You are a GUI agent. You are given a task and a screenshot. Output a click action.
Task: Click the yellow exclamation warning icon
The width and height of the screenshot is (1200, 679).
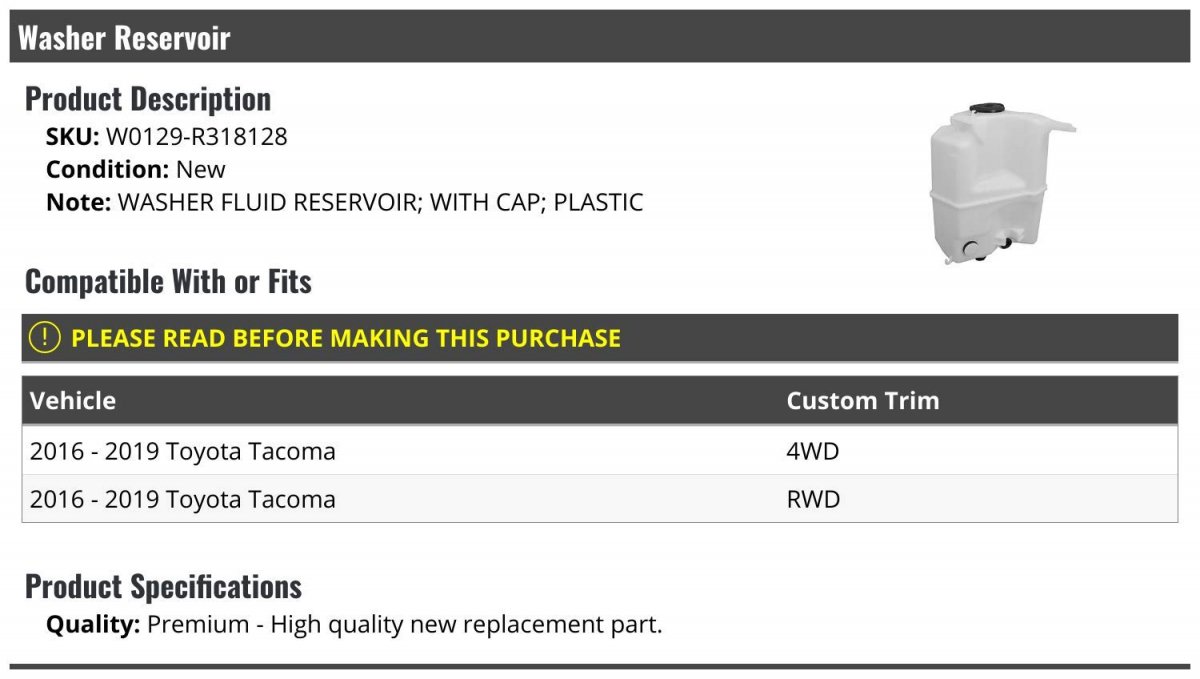[45, 338]
